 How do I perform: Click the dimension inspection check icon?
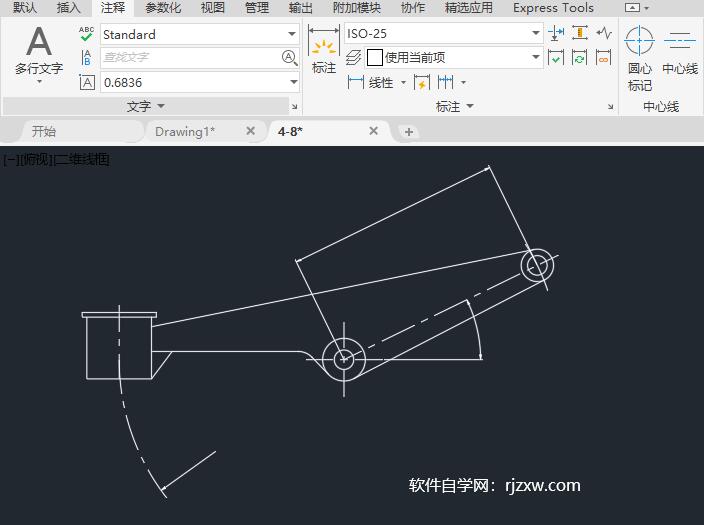[x=556, y=57]
